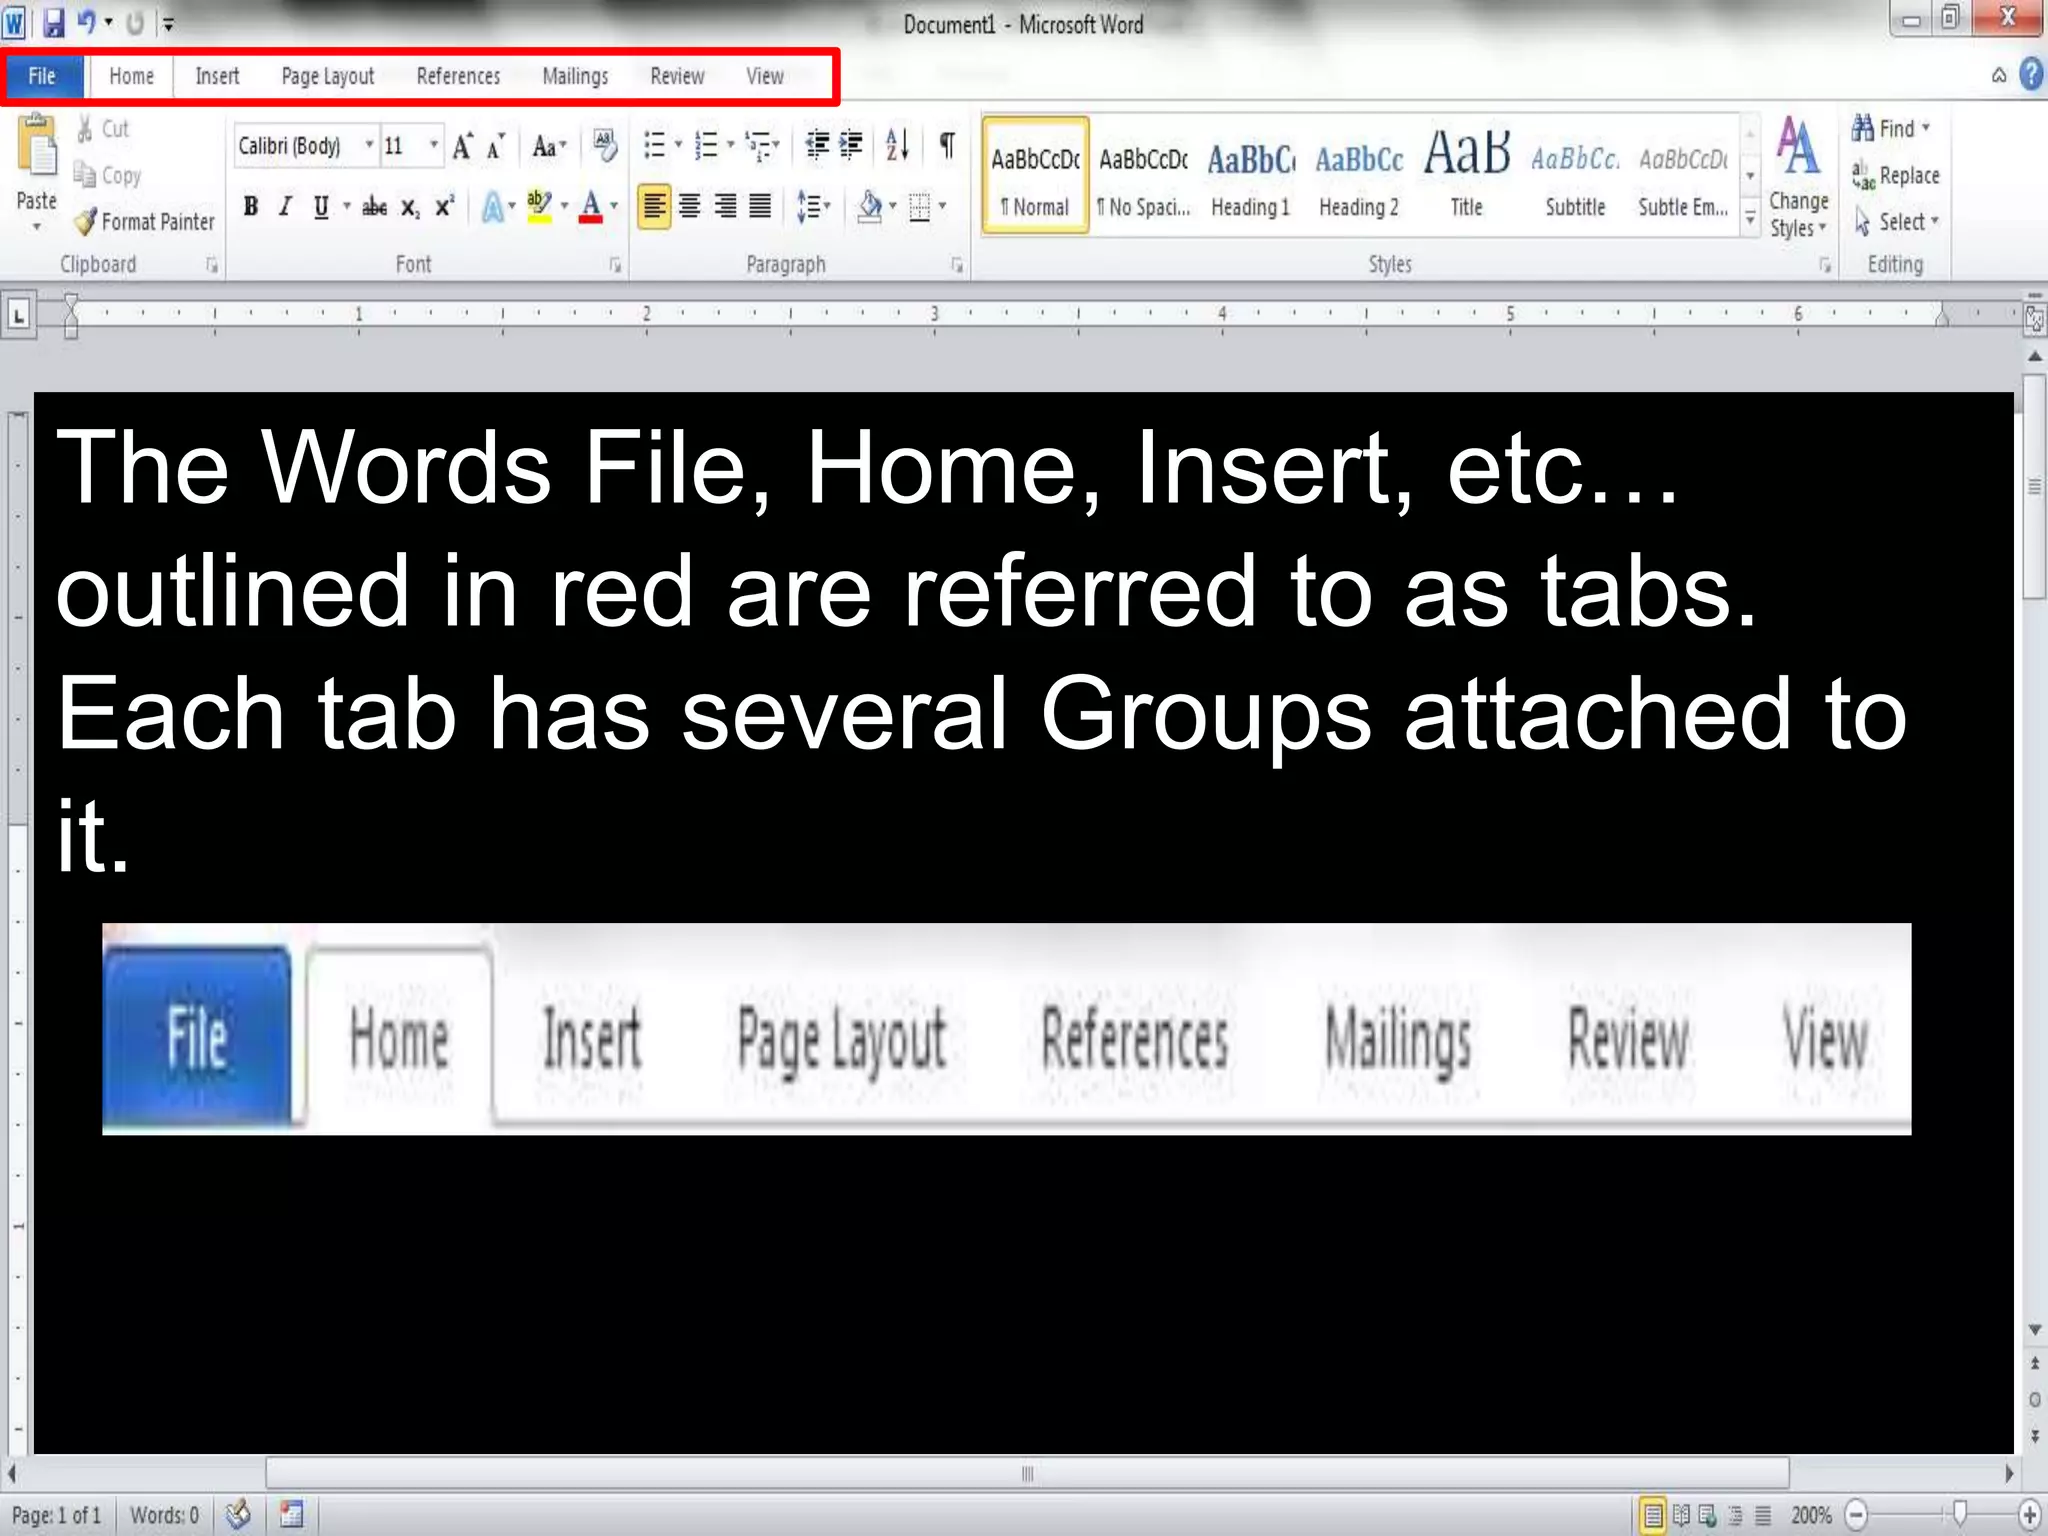Click the Strikethrough icon
The image size is (2048, 1536).
(374, 207)
